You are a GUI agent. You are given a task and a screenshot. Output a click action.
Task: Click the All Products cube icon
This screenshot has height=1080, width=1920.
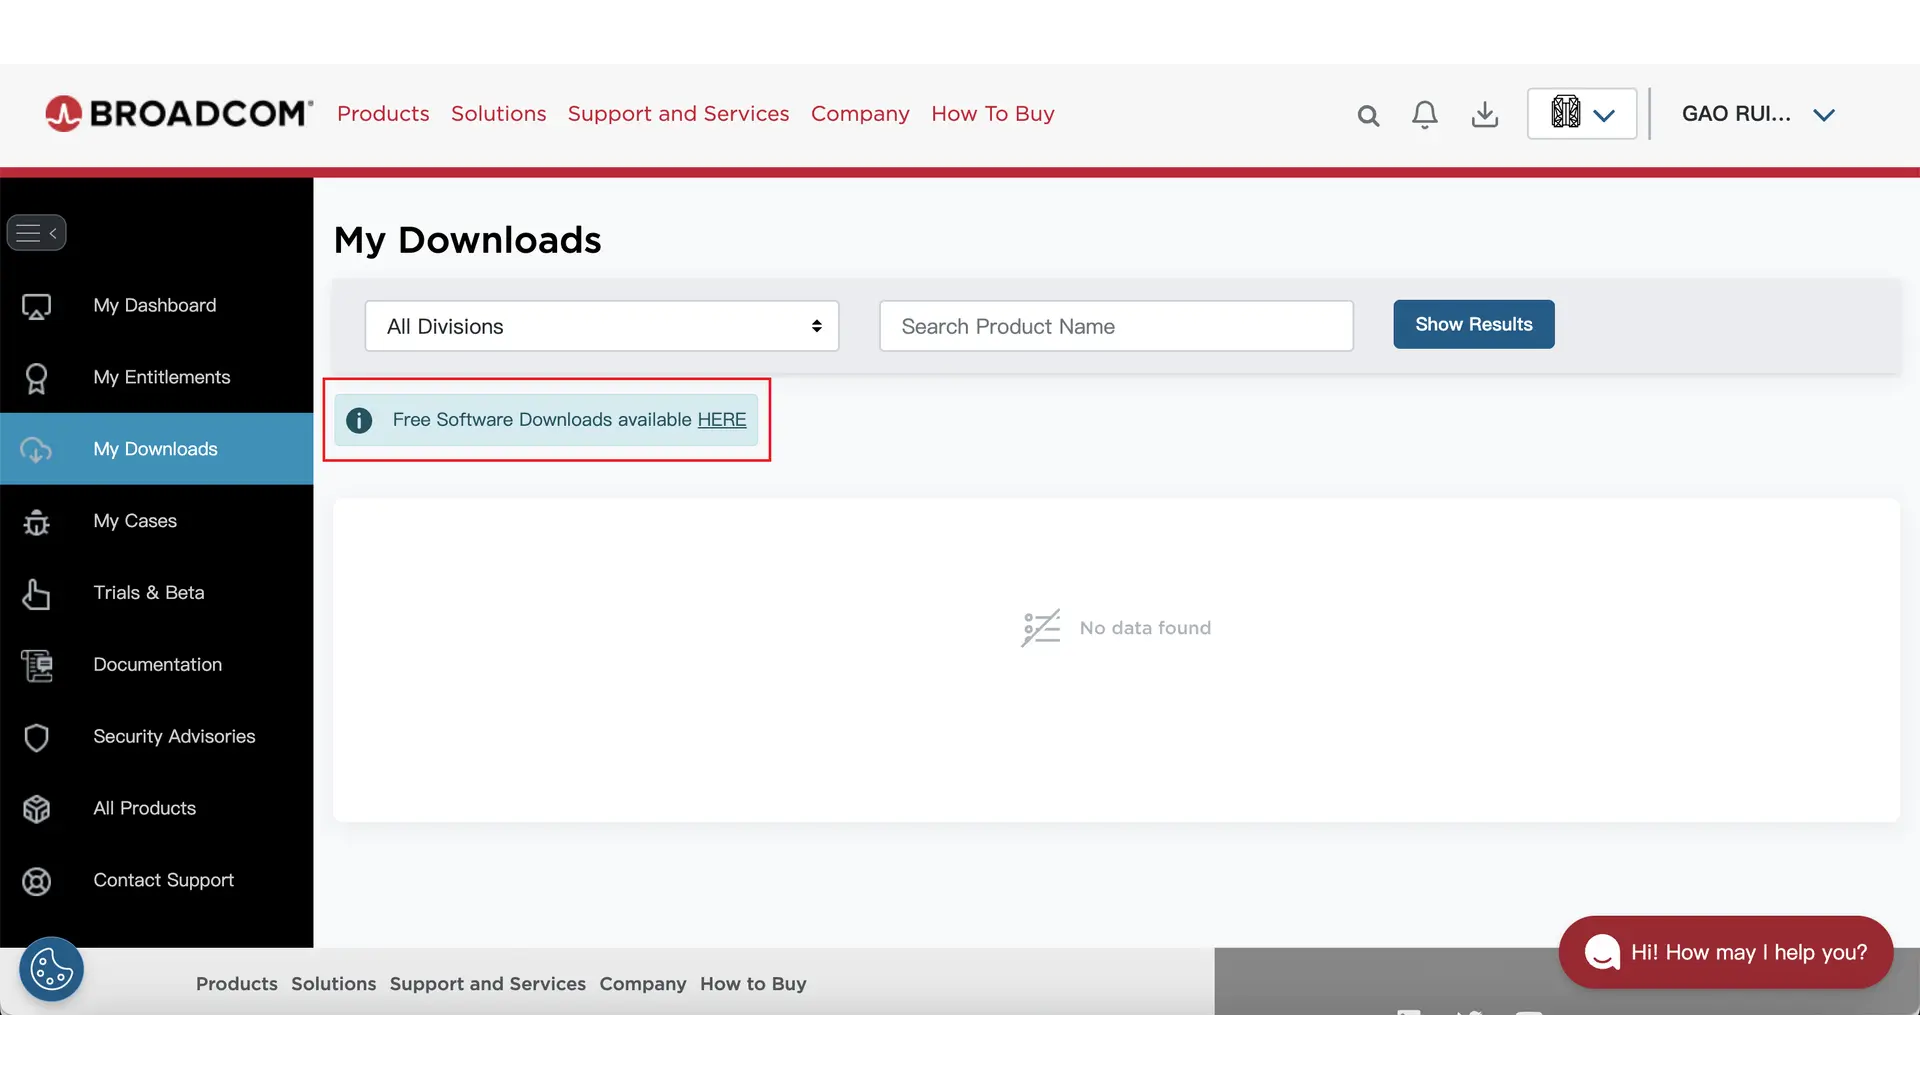point(37,809)
